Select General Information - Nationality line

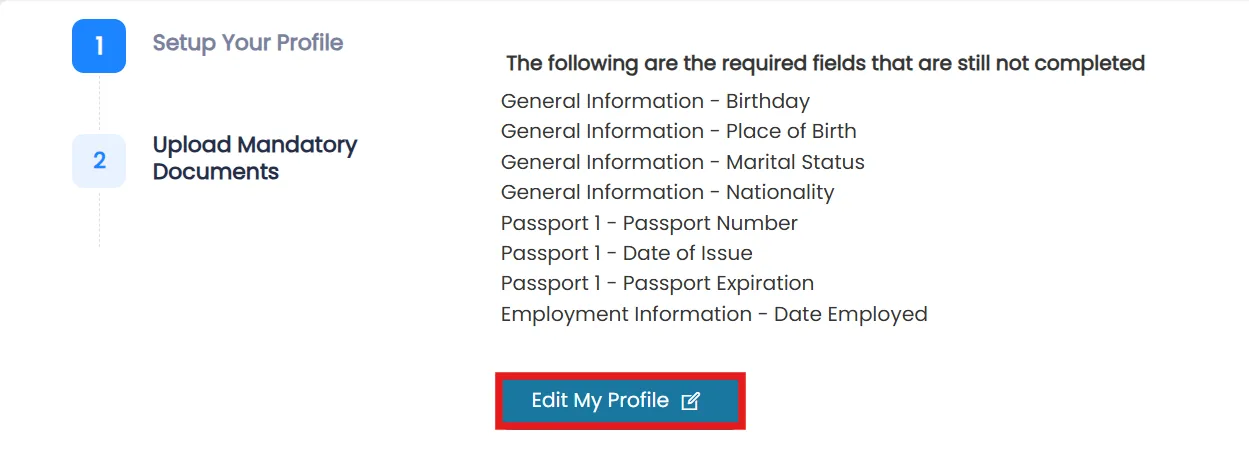coord(667,192)
